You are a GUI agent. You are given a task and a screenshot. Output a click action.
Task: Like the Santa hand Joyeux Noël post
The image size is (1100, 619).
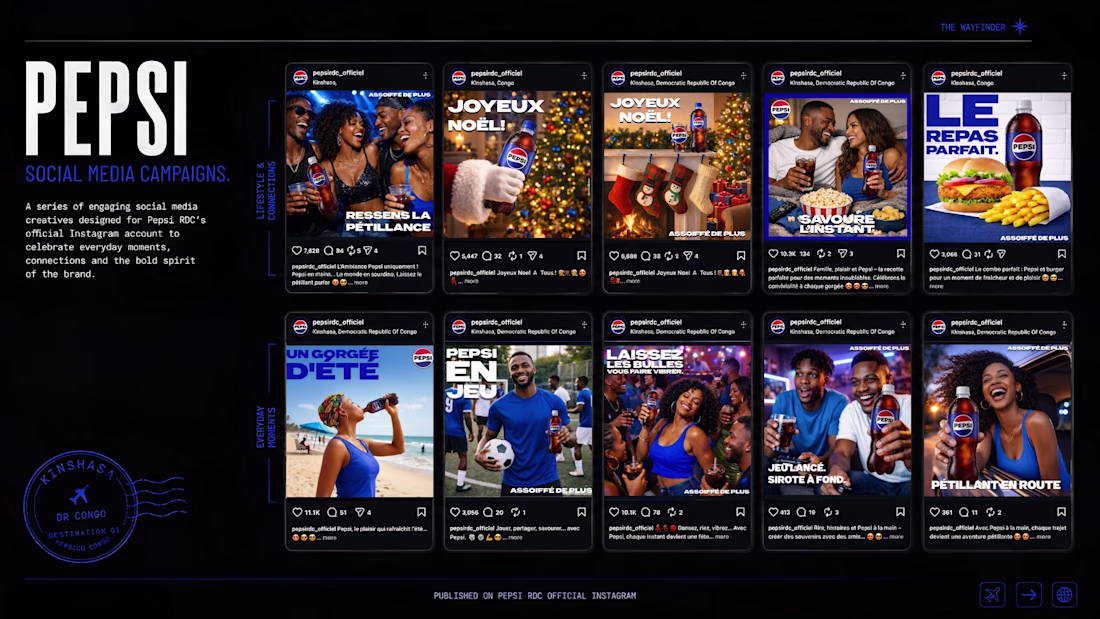[455, 255]
